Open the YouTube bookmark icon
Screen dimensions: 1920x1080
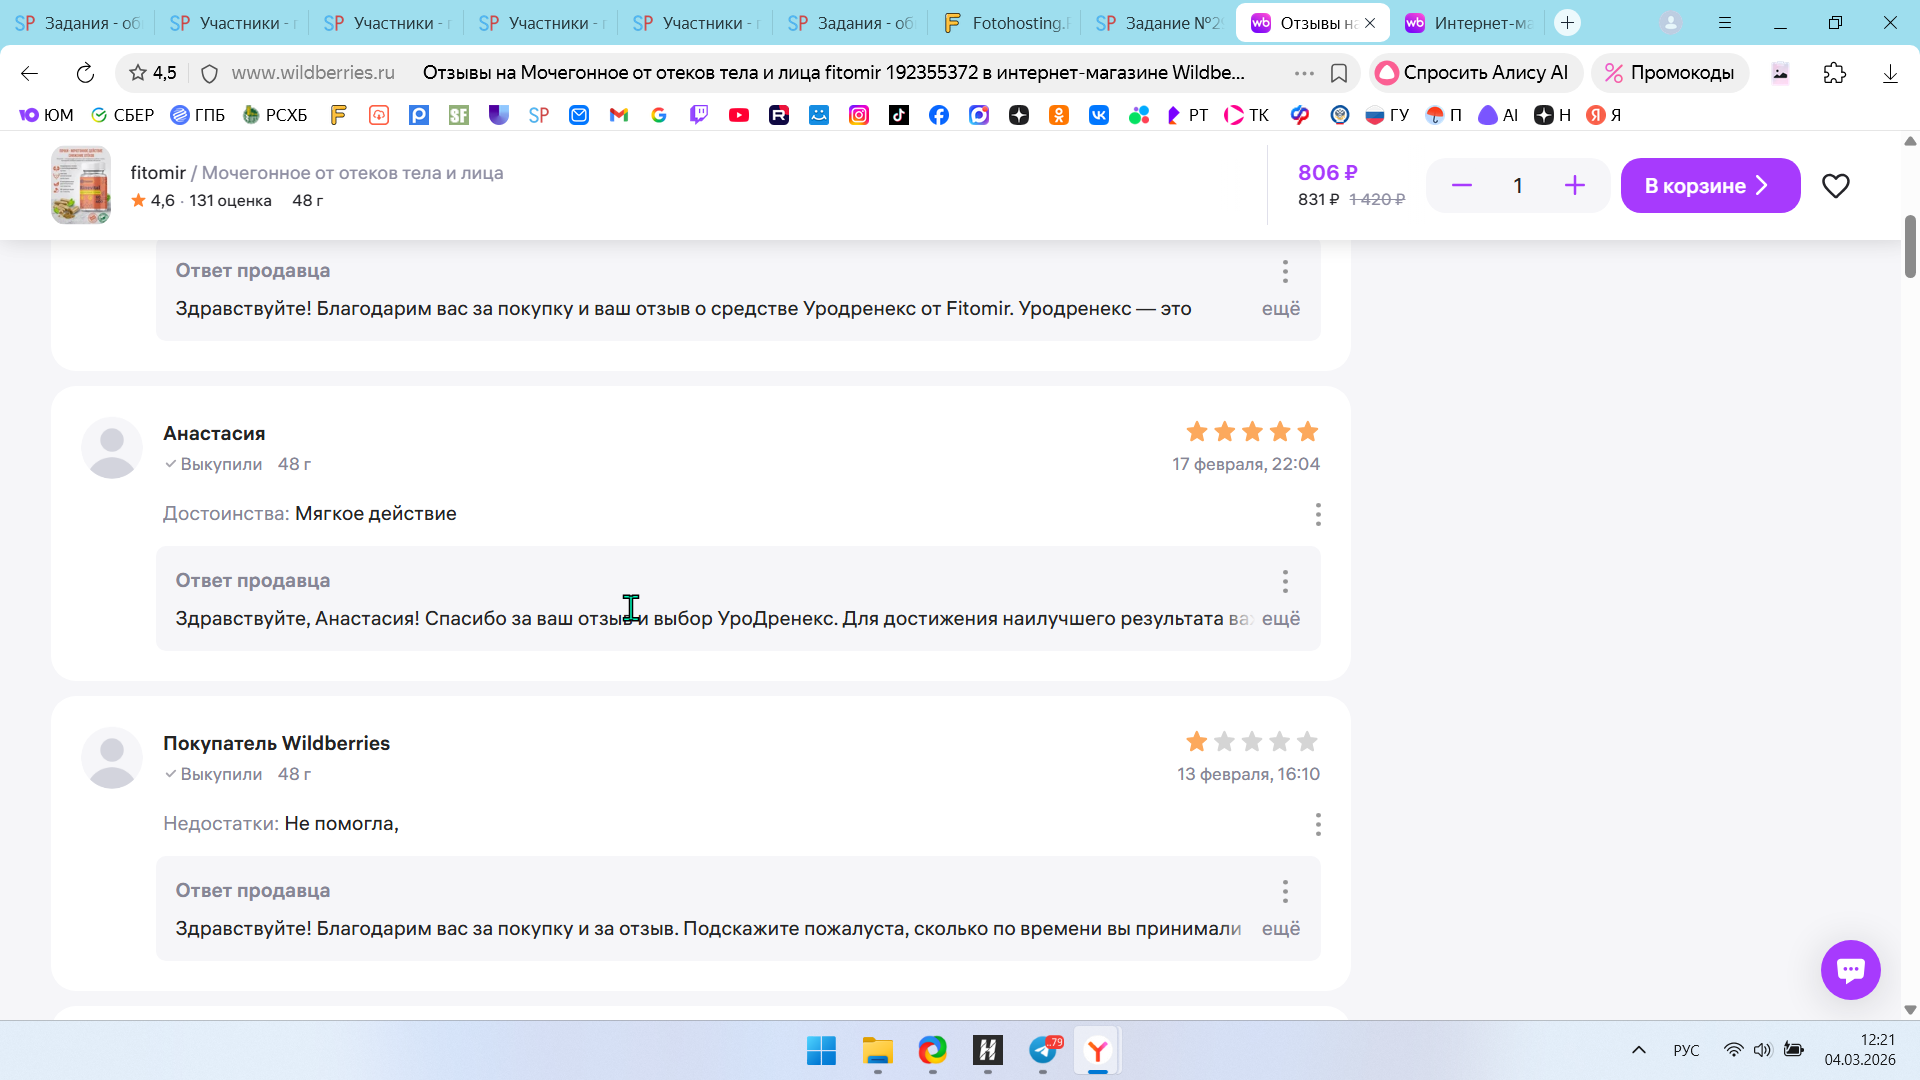[739, 115]
